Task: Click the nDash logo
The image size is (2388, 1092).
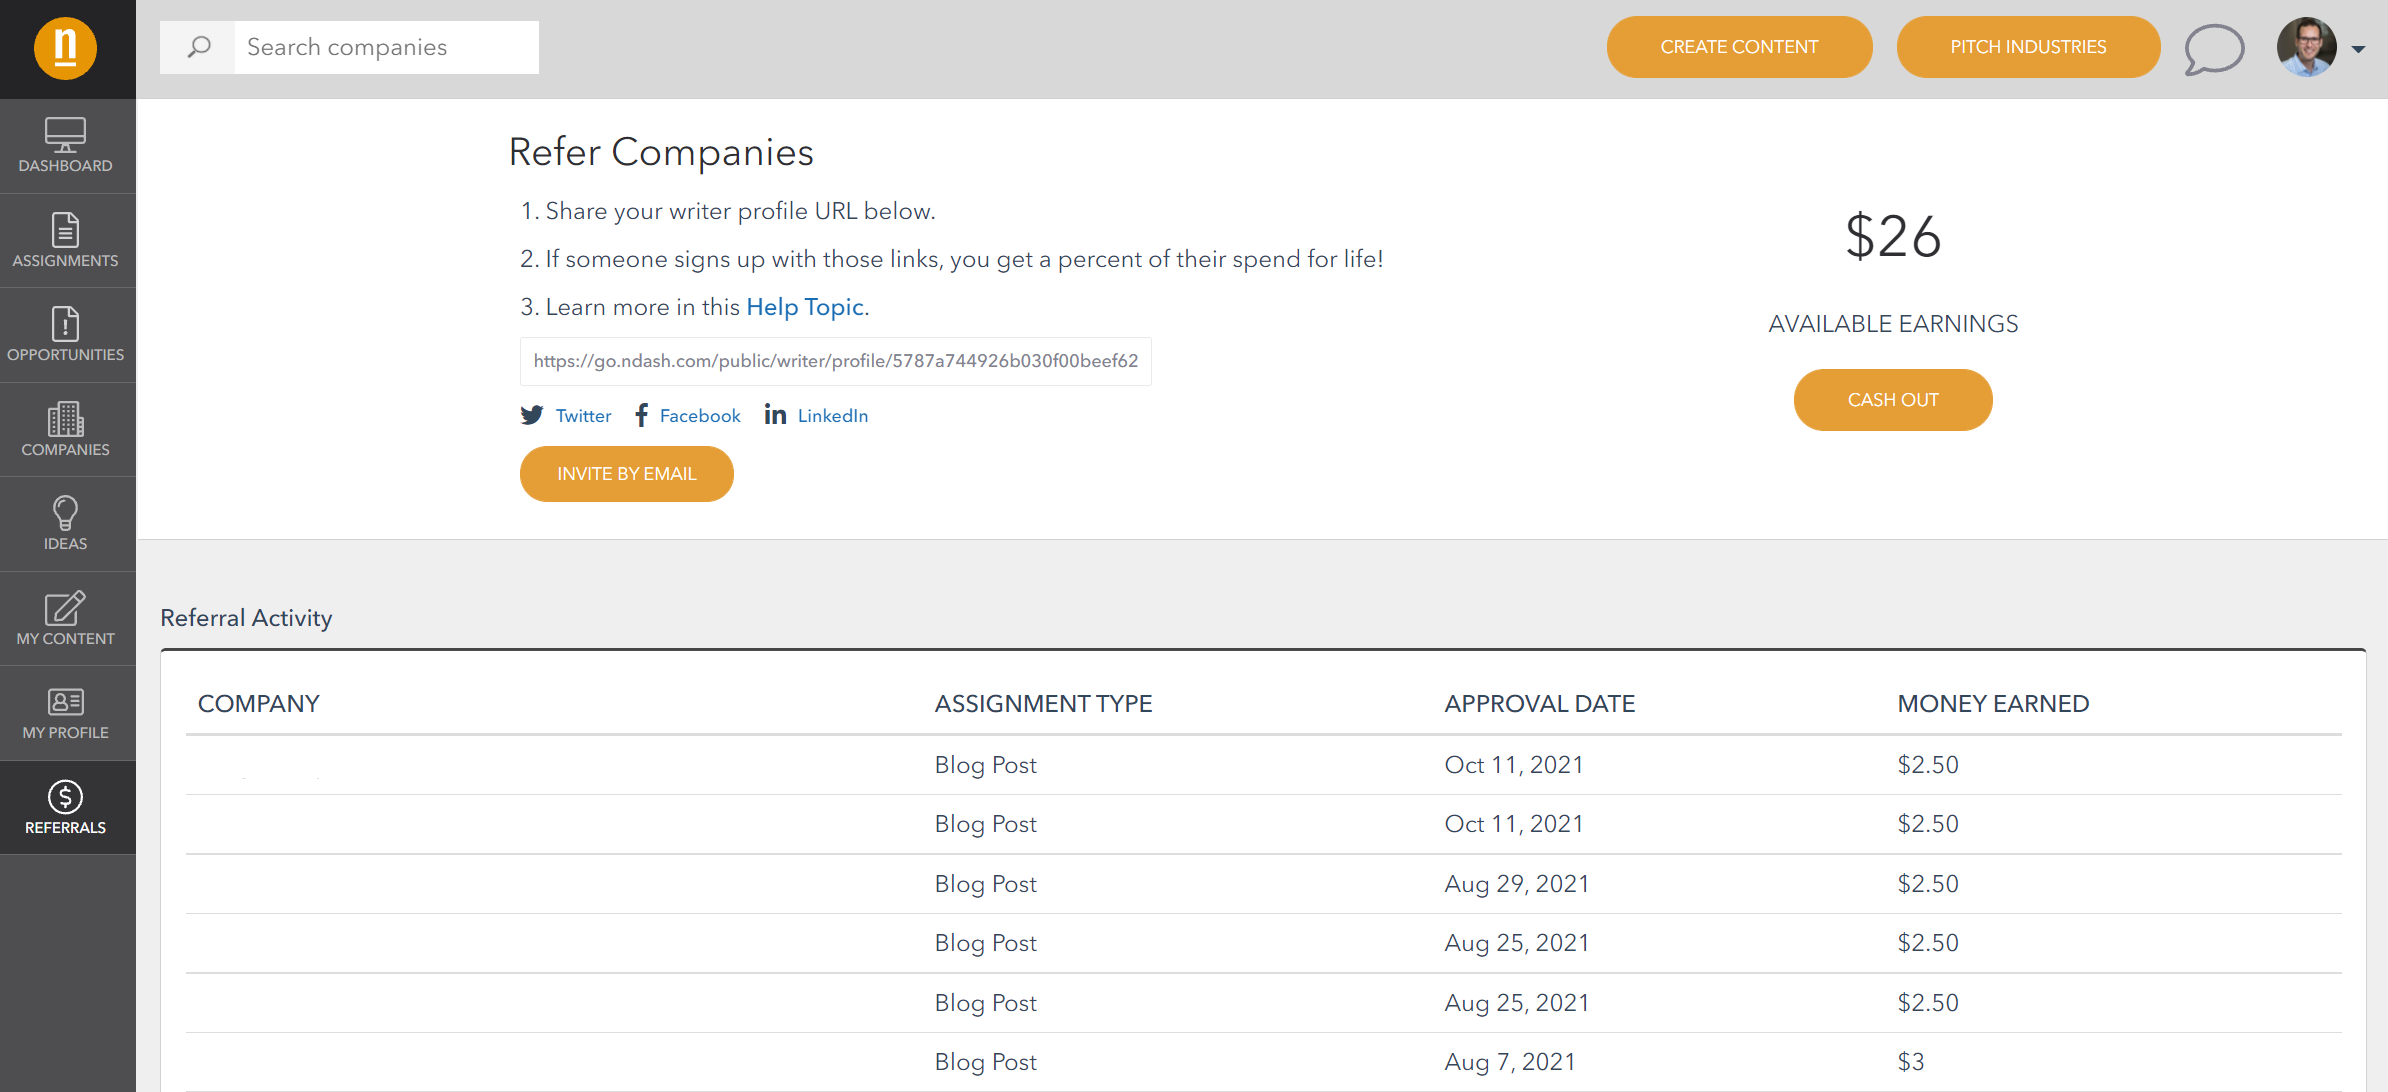Action: 66,47
